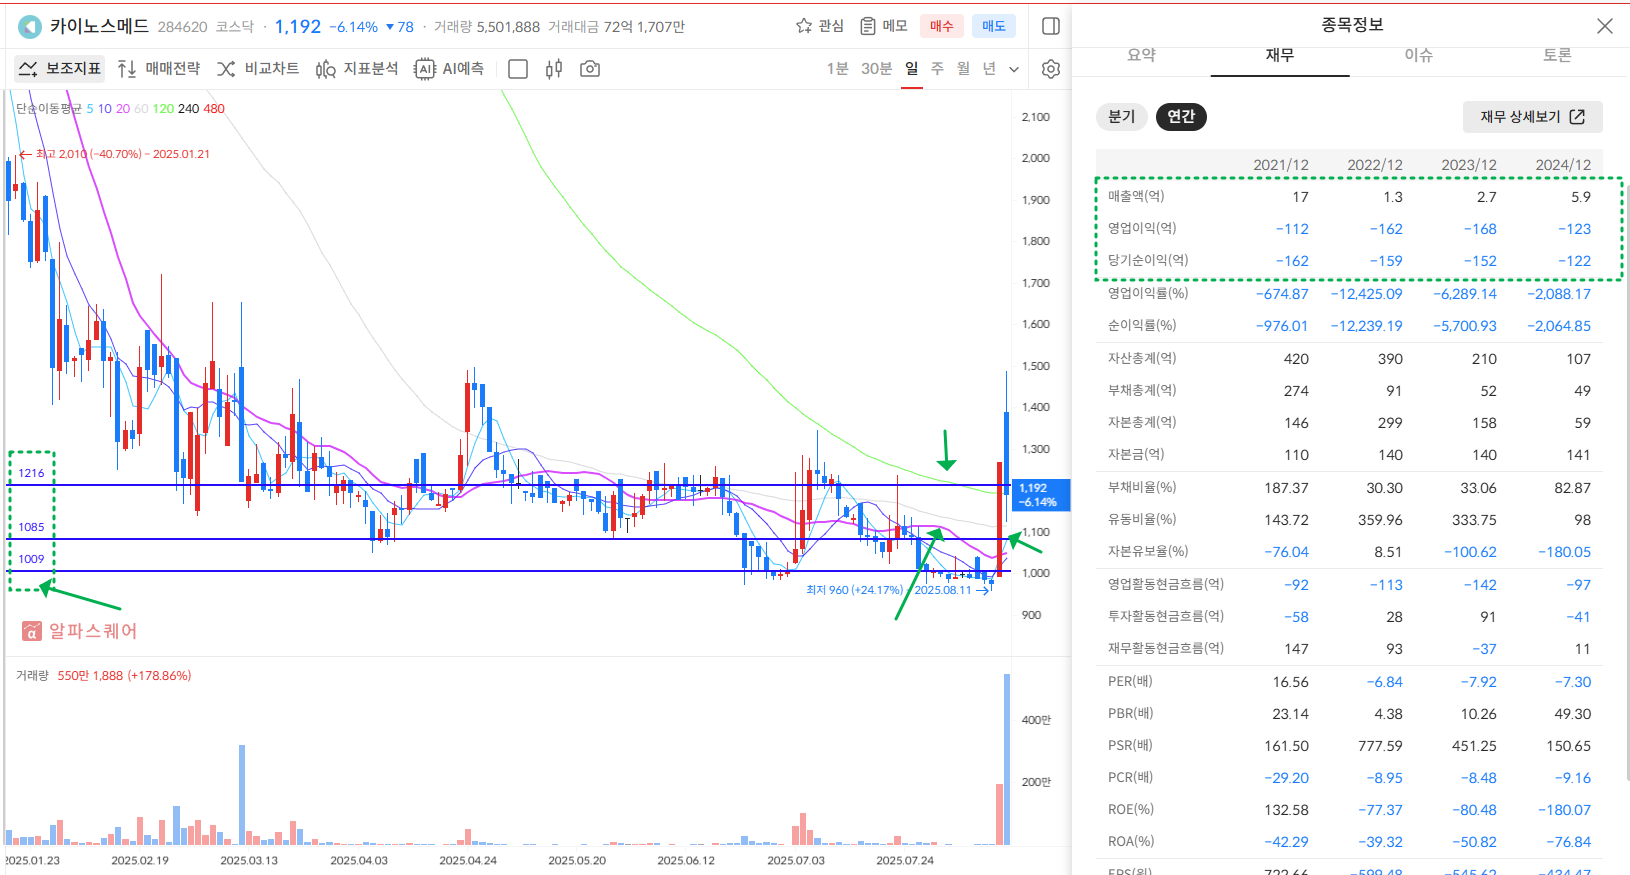Open AI예측 prediction tool
1630x875 pixels.
(449, 68)
